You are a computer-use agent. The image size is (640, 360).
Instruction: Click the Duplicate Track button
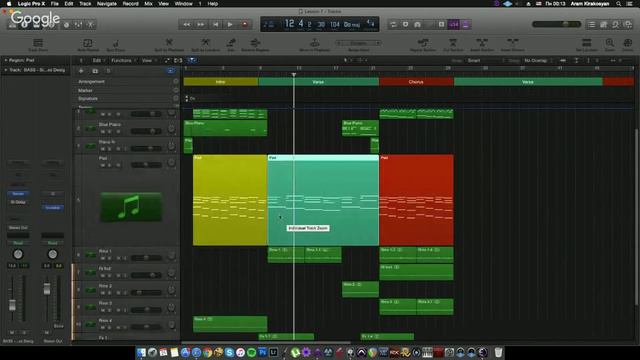coord(95,71)
